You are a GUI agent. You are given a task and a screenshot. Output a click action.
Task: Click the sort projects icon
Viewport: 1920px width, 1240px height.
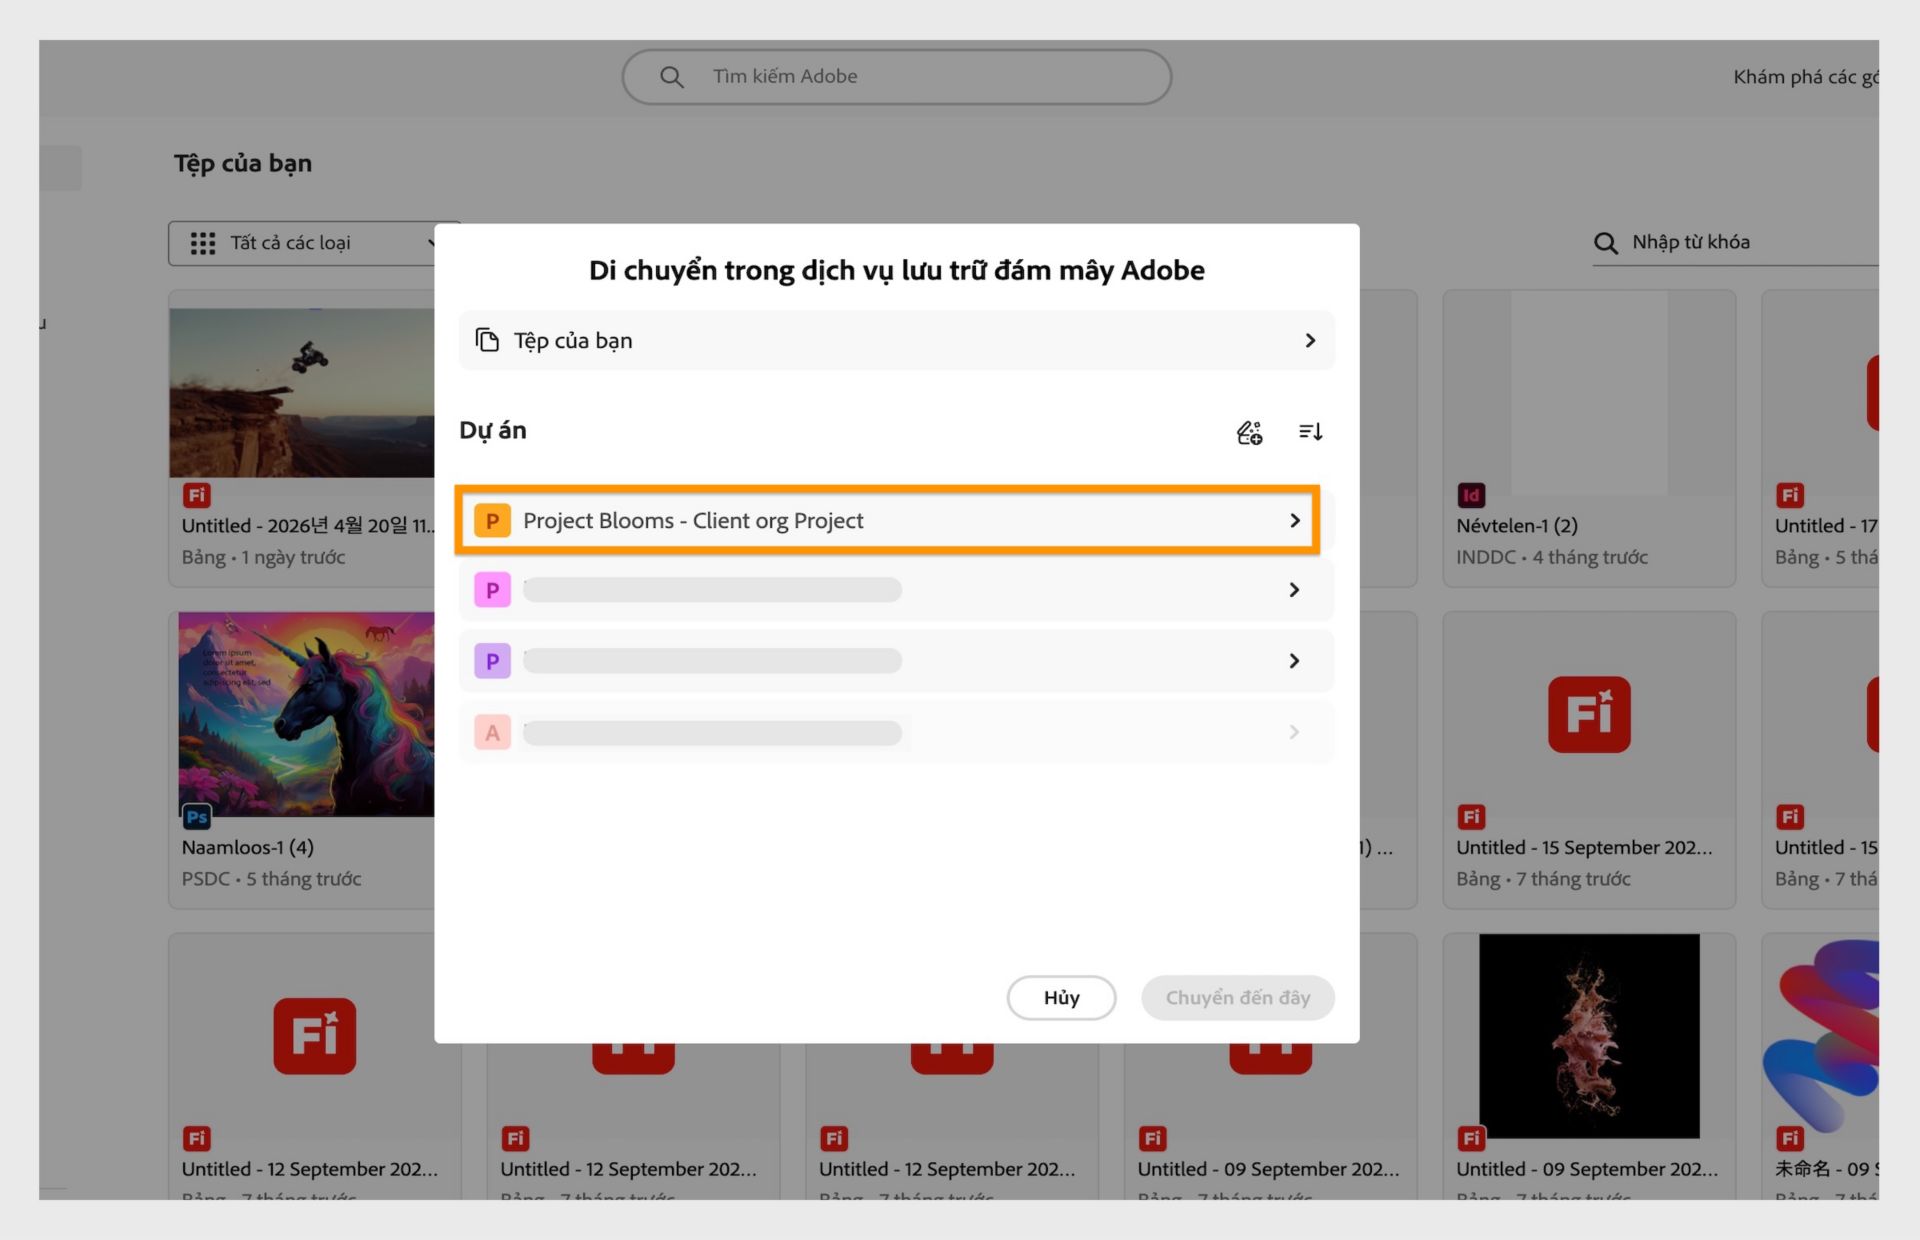click(x=1310, y=432)
